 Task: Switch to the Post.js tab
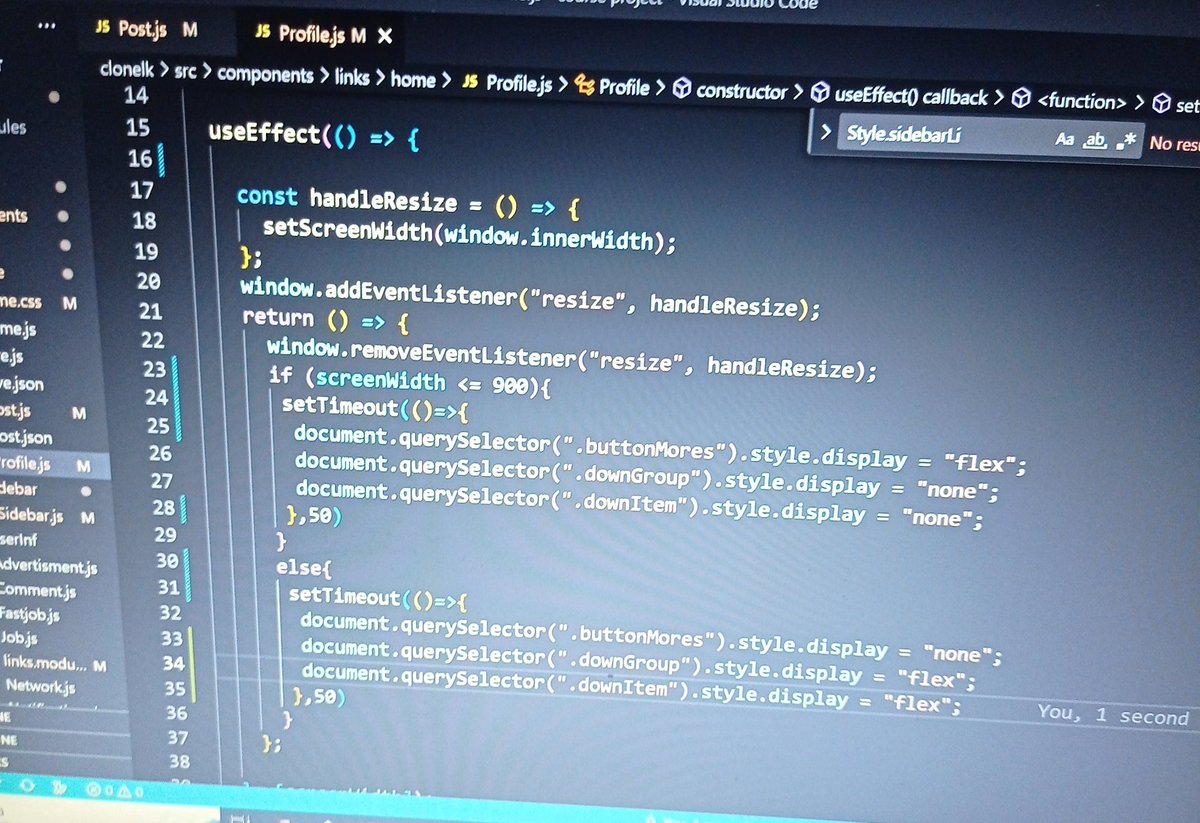click(150, 31)
